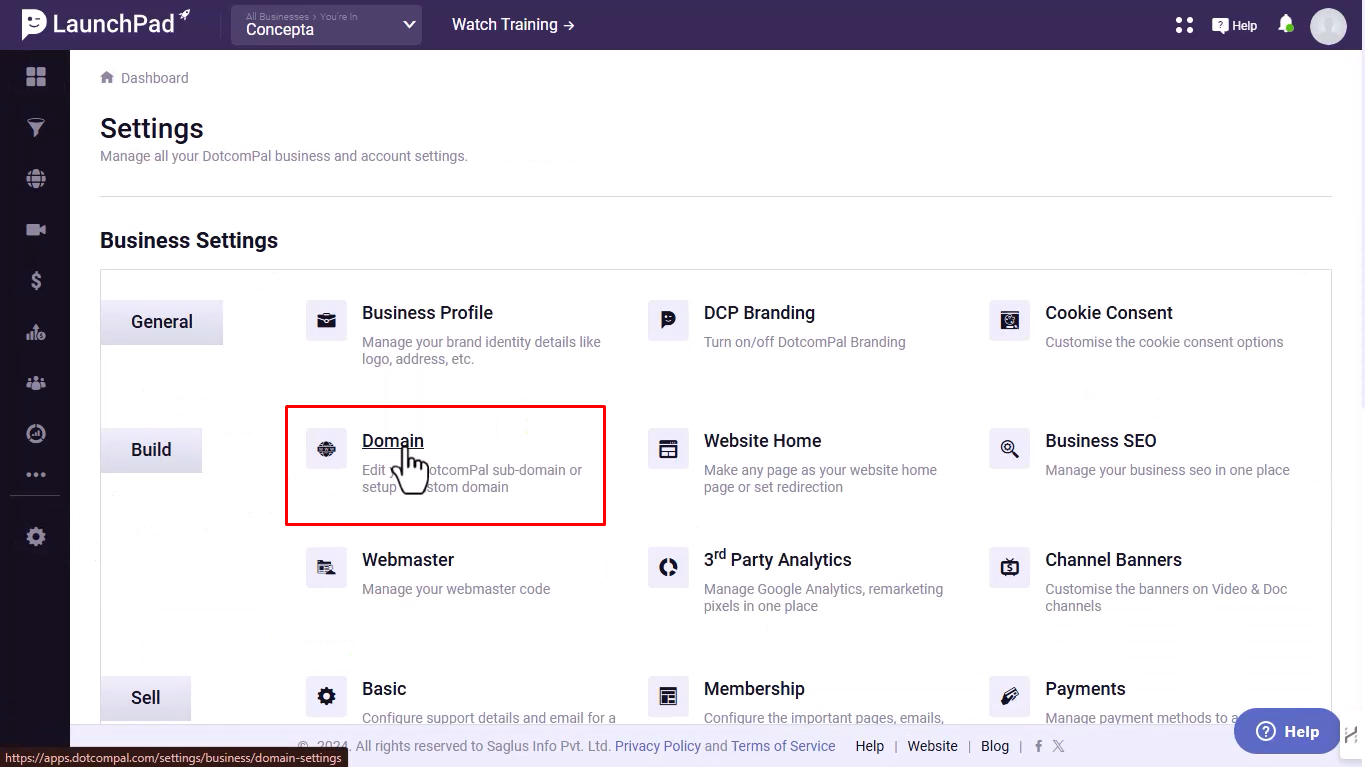Open the dashboard grid icon in sidebar
The image size is (1365, 767).
[36, 77]
